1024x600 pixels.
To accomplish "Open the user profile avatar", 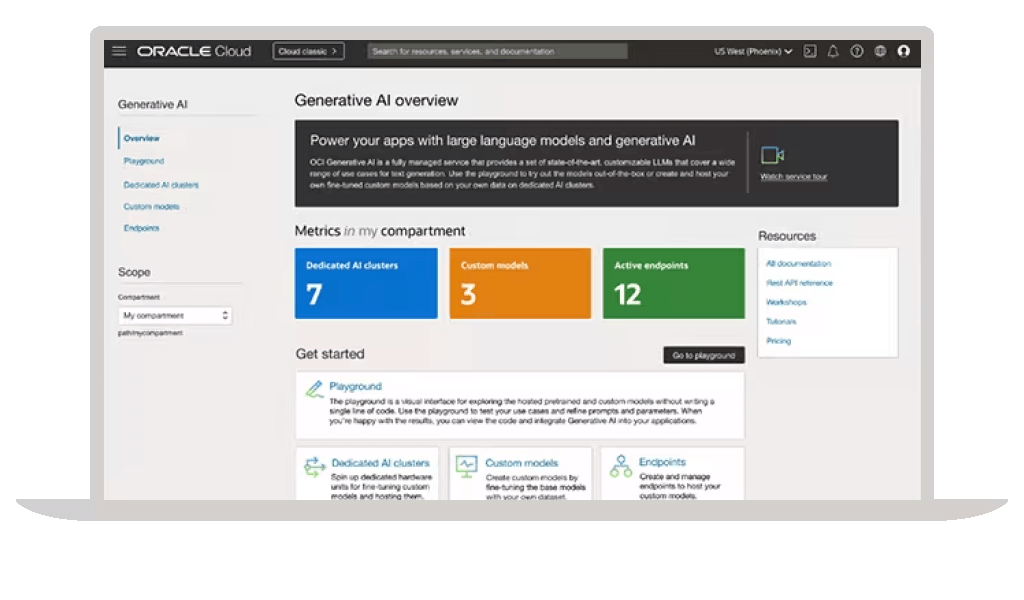I will [x=904, y=51].
